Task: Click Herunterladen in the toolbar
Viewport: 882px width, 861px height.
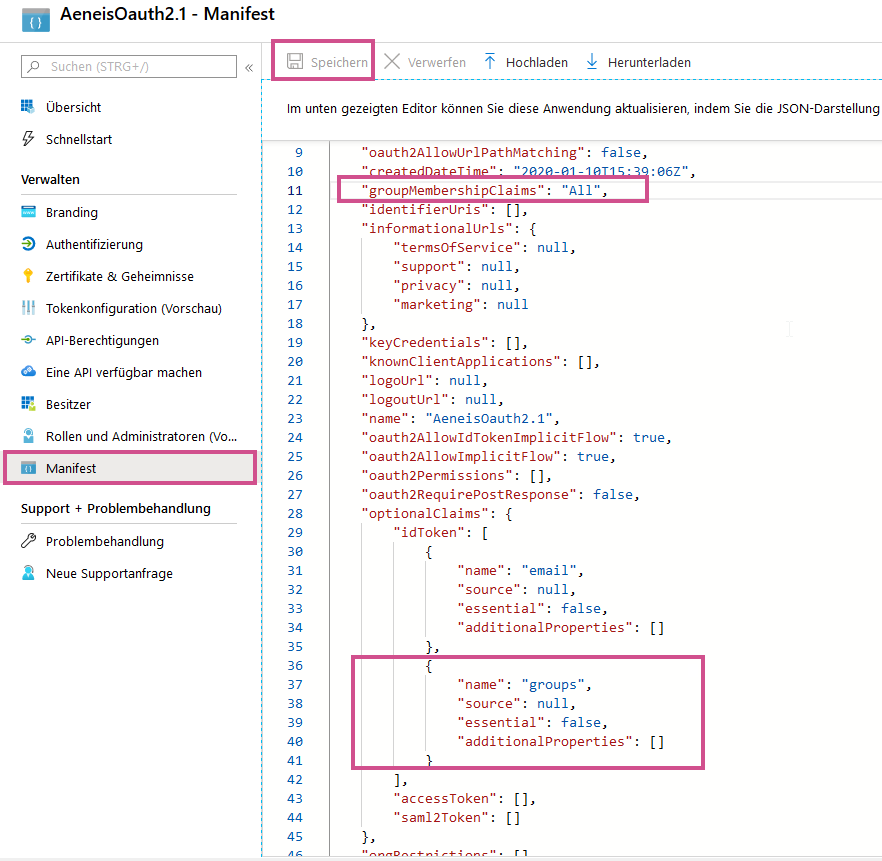Action: (x=638, y=62)
